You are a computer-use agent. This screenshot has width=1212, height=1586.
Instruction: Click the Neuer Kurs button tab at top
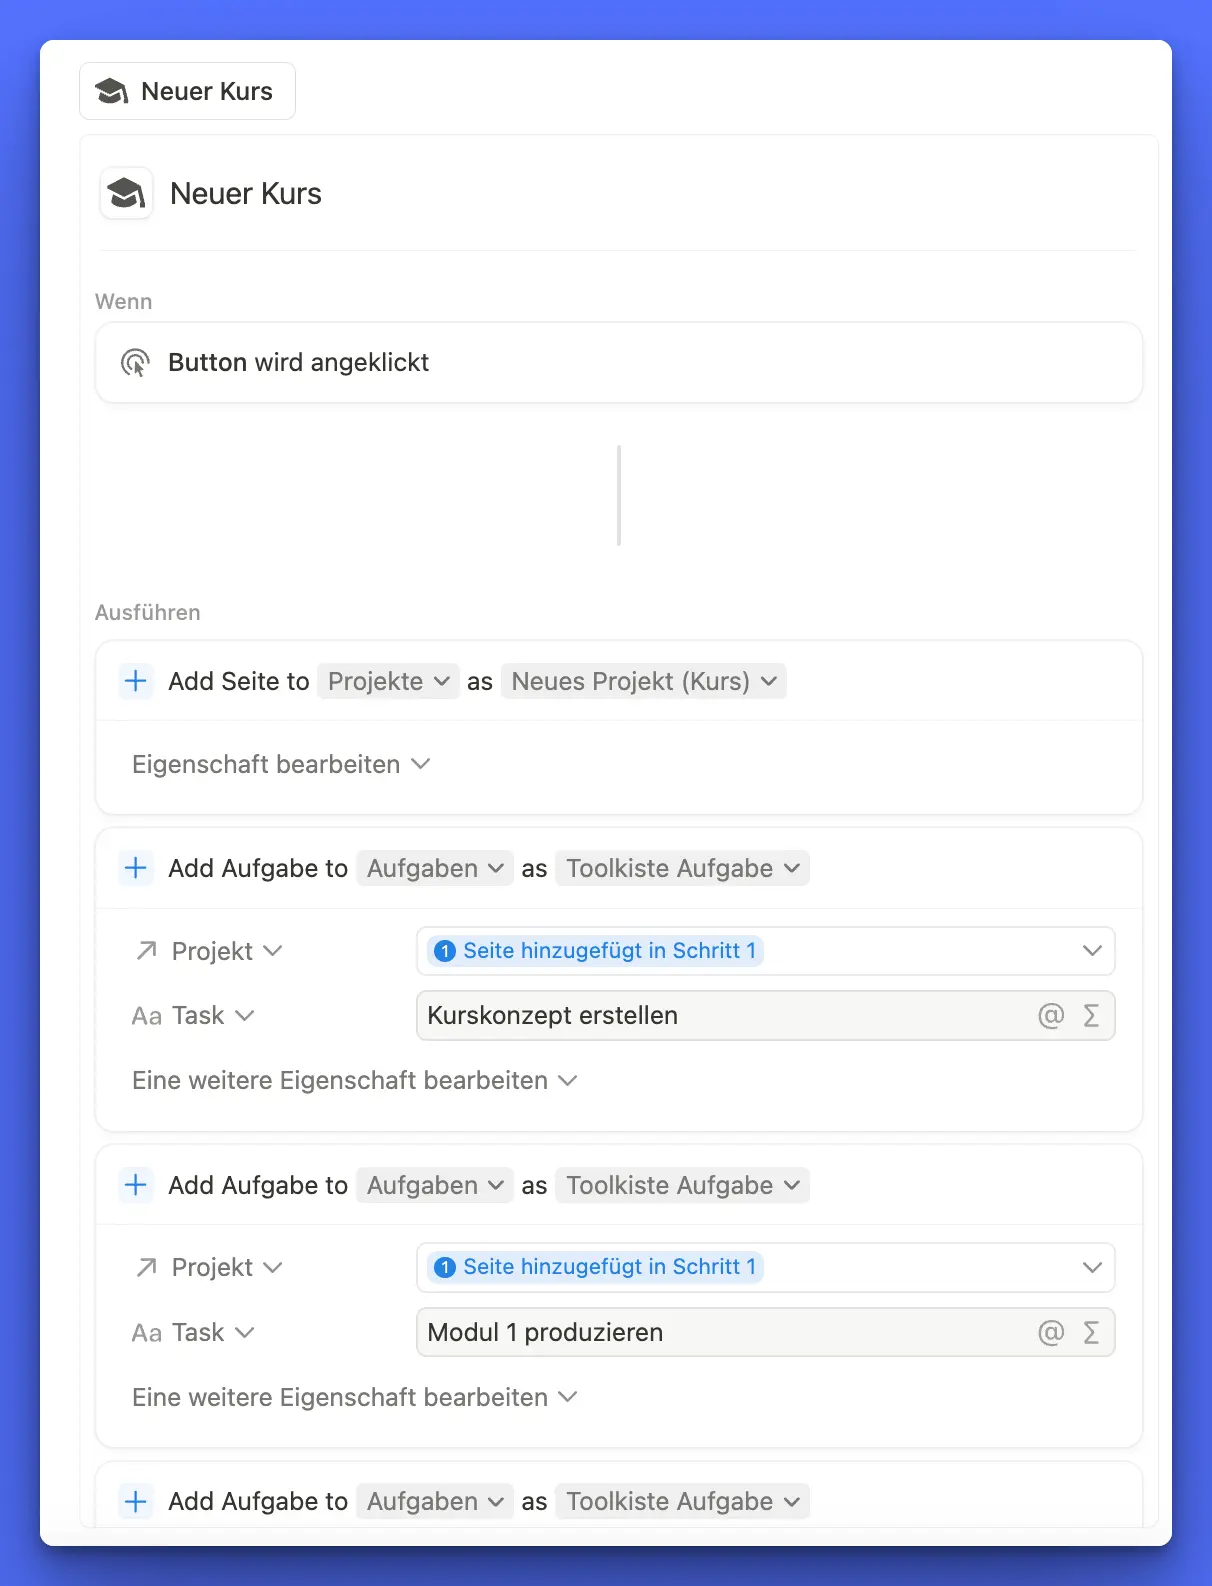[187, 91]
